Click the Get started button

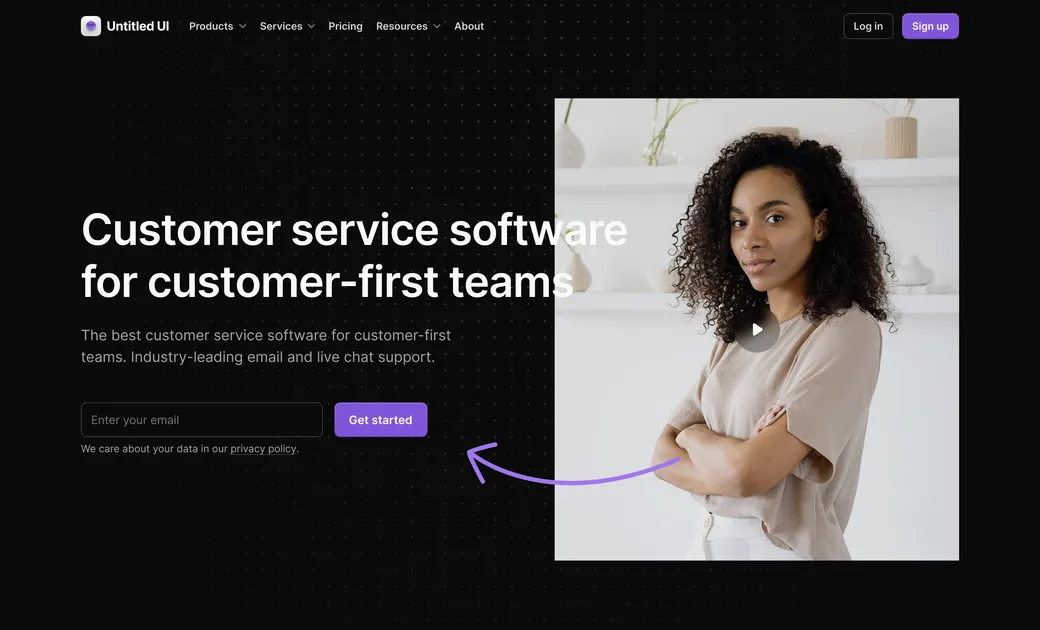381,420
